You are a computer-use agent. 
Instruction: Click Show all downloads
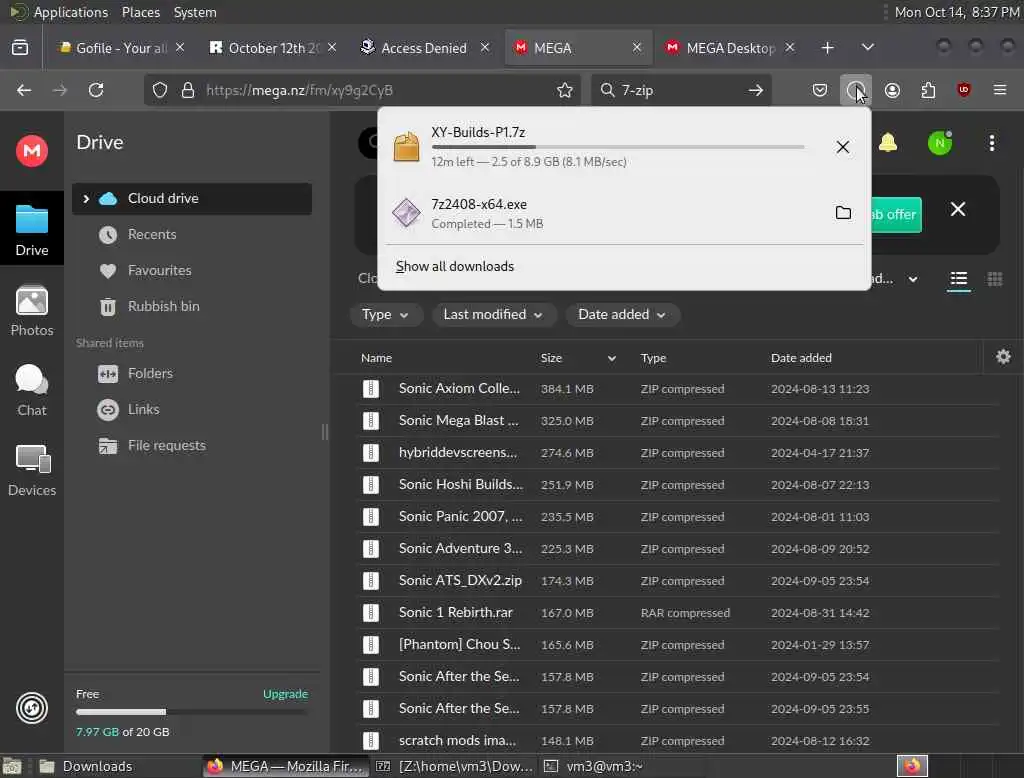coord(455,267)
